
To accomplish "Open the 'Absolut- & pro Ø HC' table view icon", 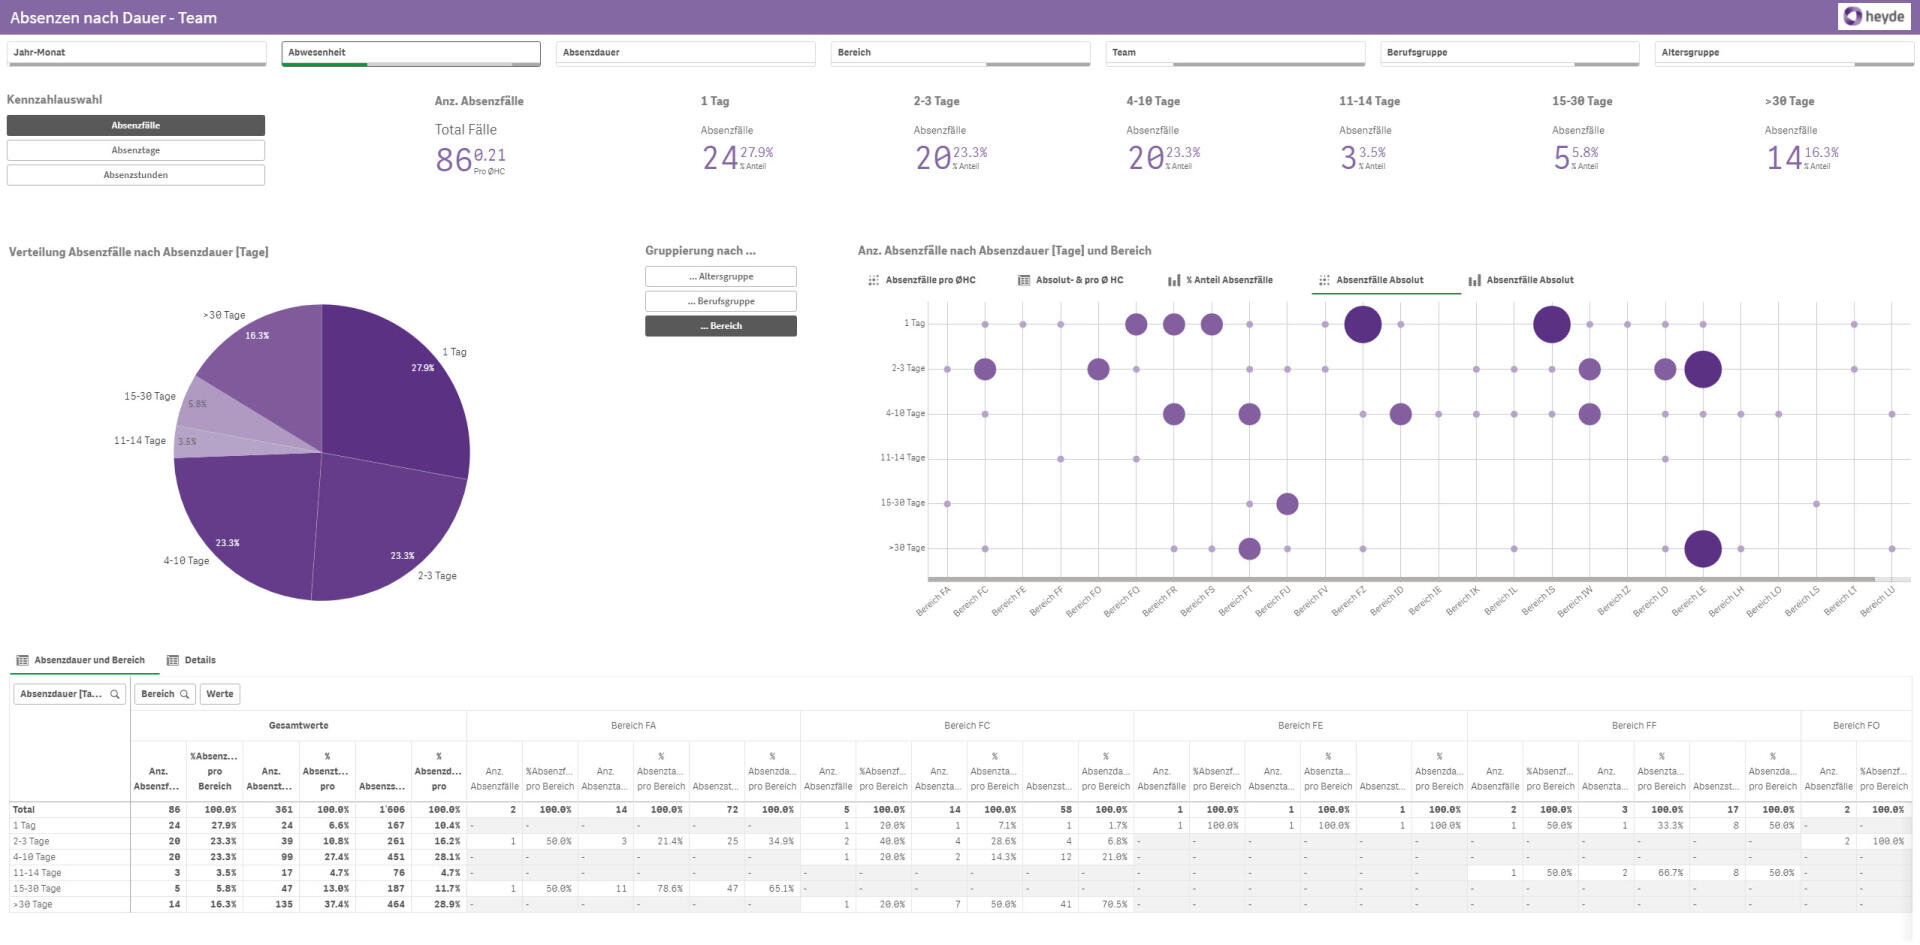I will click(1023, 280).
